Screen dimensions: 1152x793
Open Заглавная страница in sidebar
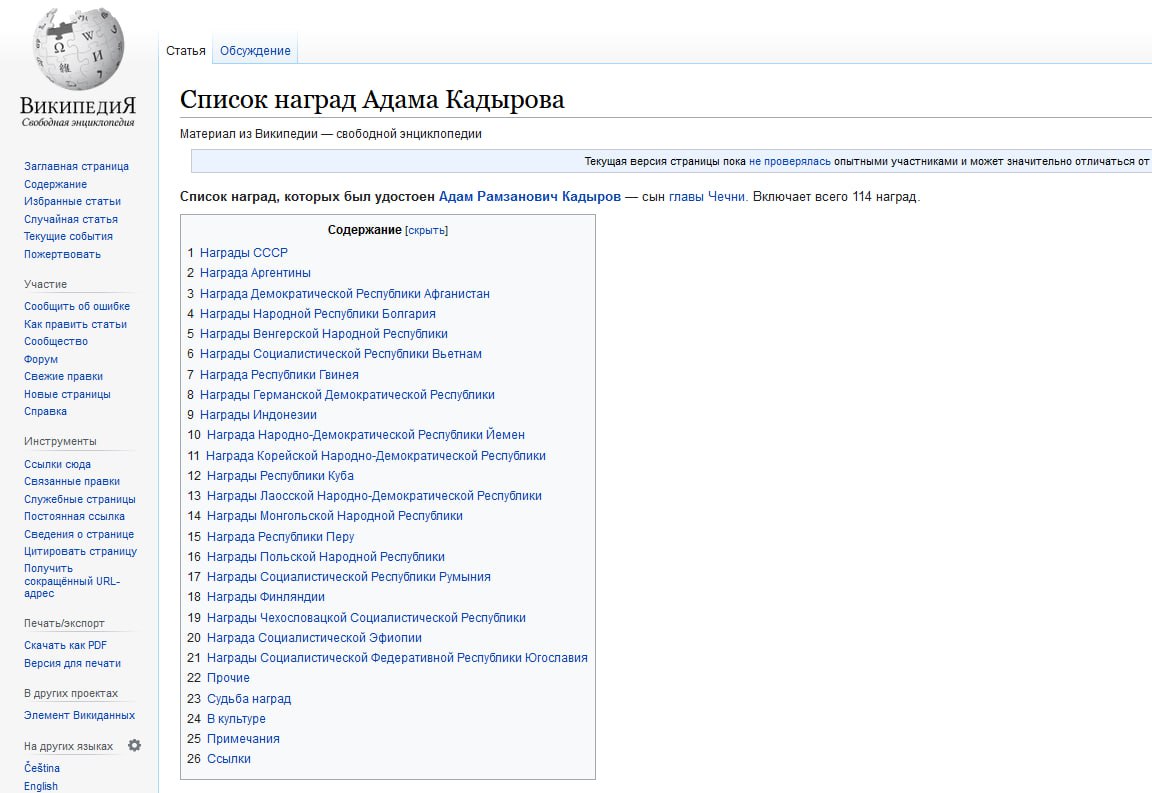[x=76, y=166]
